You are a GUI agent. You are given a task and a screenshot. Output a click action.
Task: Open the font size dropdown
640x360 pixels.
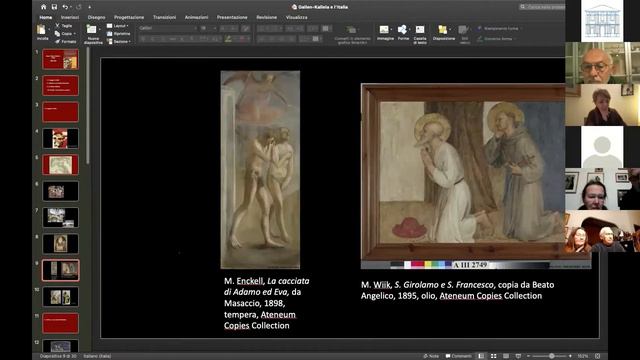[x=208, y=28]
